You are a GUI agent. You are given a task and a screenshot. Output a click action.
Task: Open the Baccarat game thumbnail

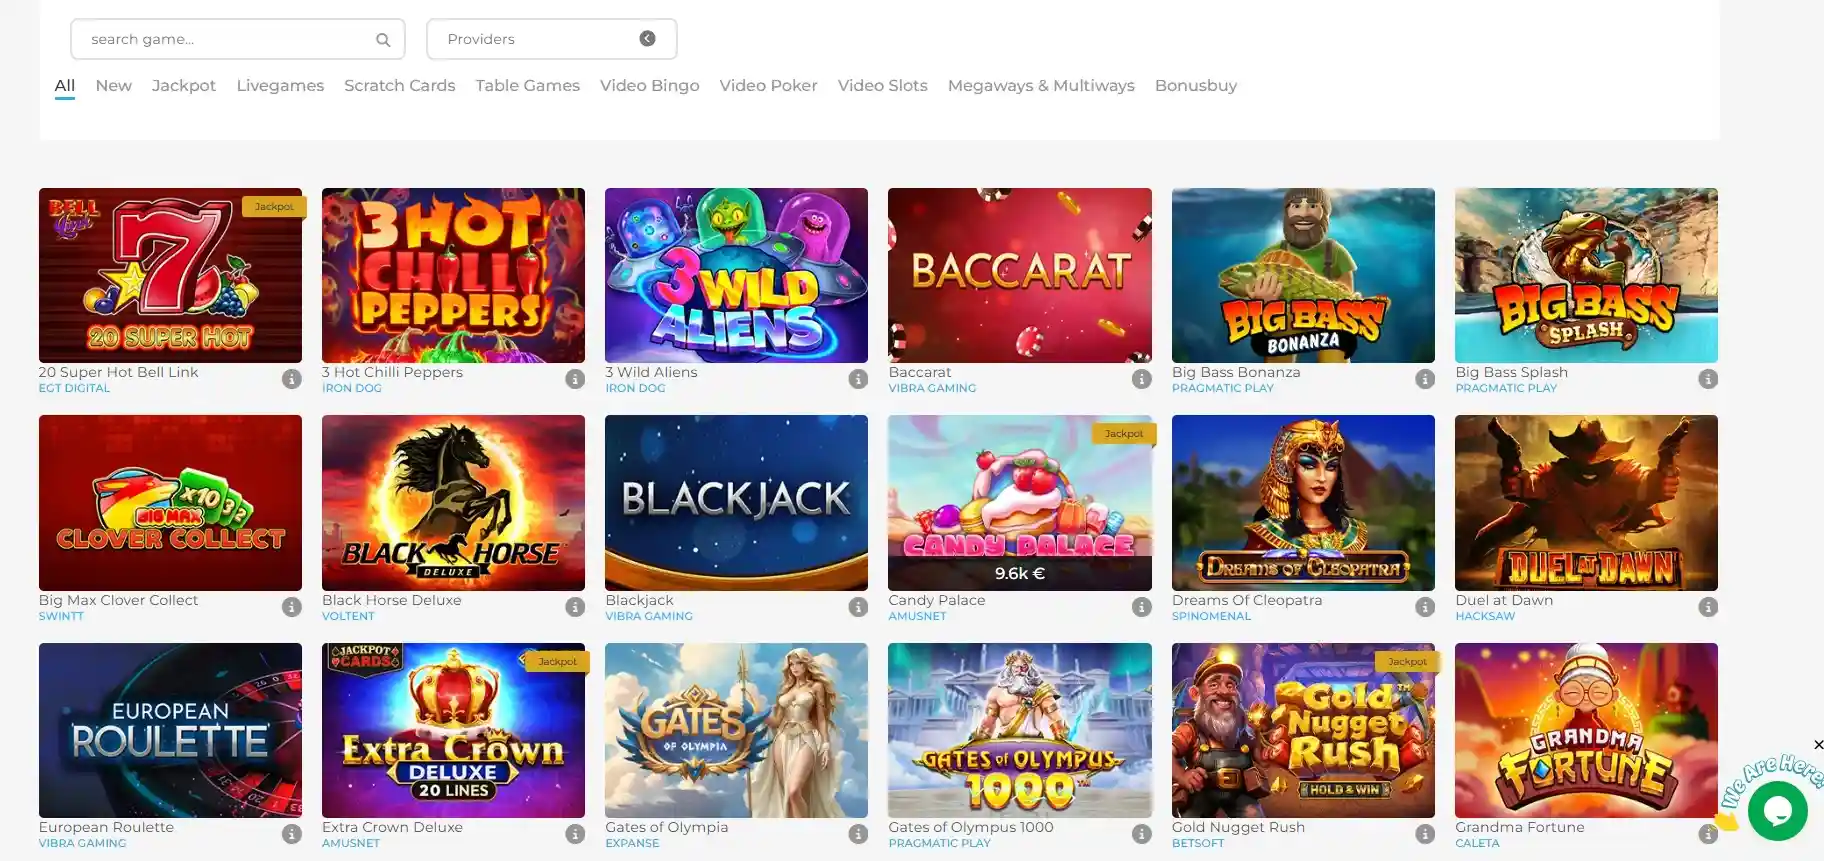1020,275
